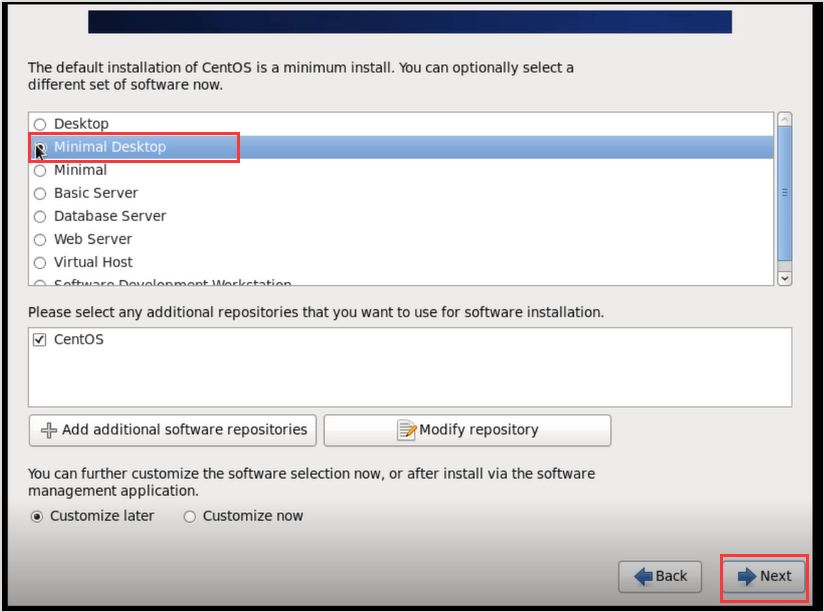Click the "Virtual Host" label text
Screen dimensions: 824x612
93,262
